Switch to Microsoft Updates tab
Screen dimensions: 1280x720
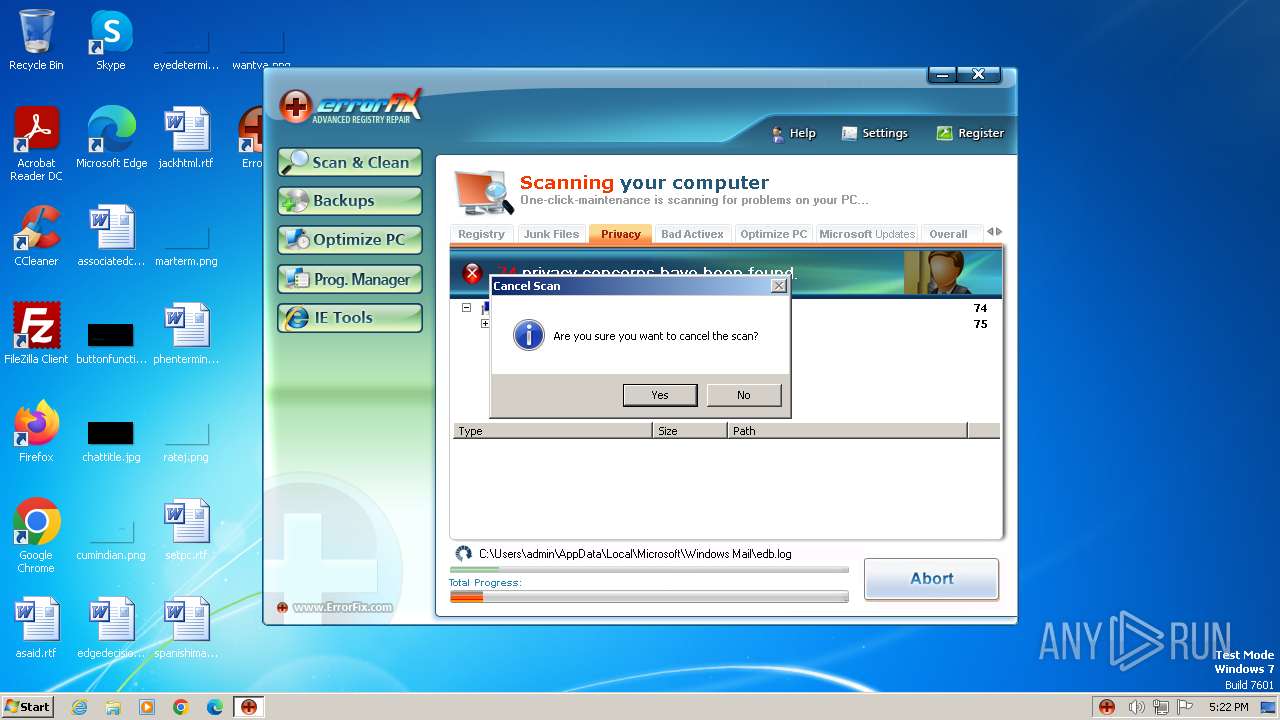866,234
